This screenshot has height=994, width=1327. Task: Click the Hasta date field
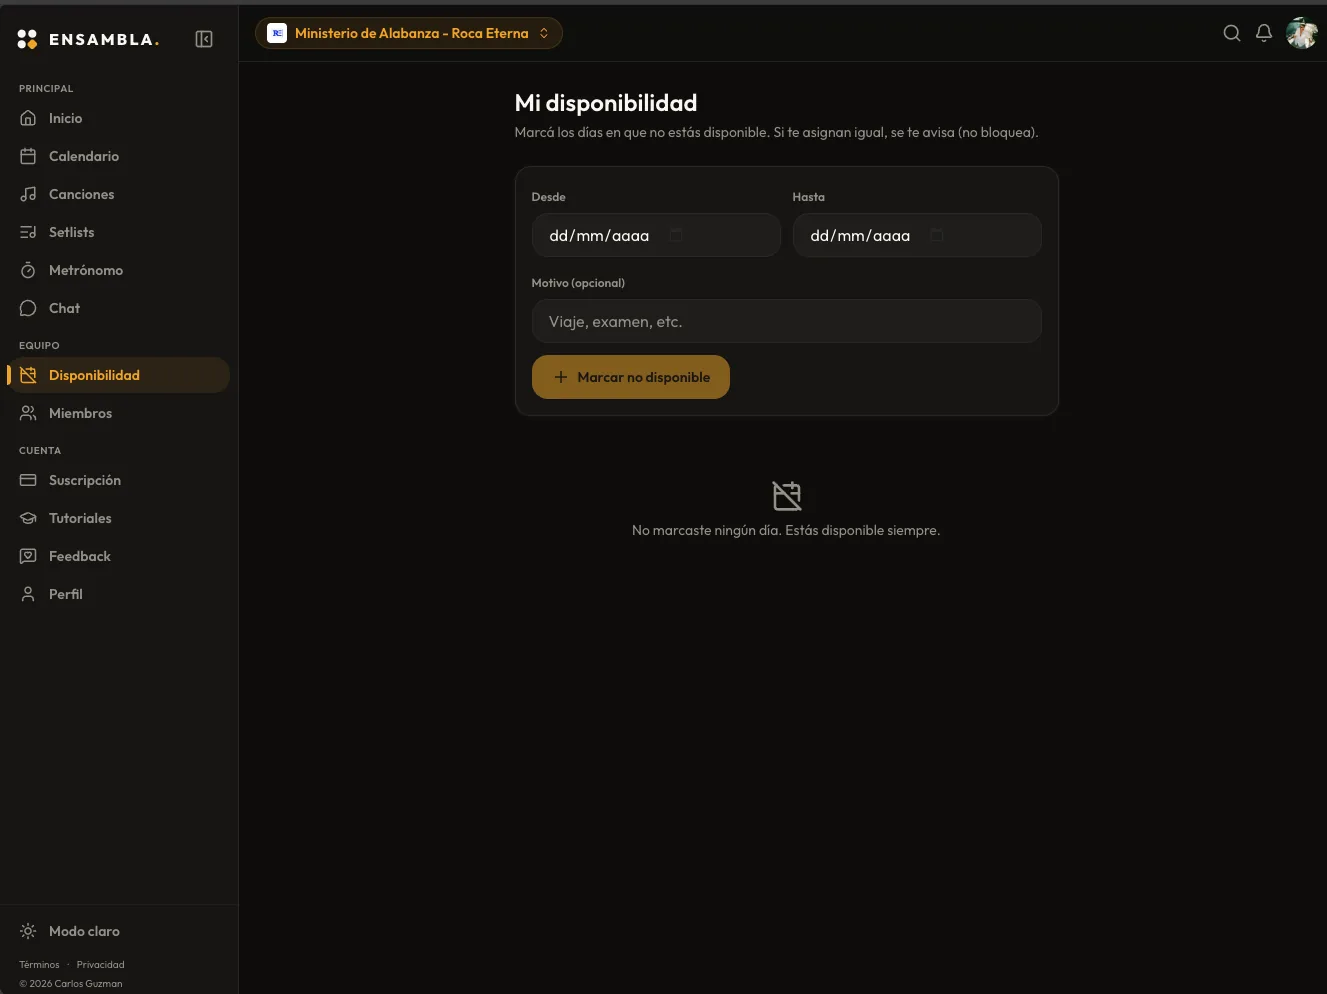coord(917,235)
